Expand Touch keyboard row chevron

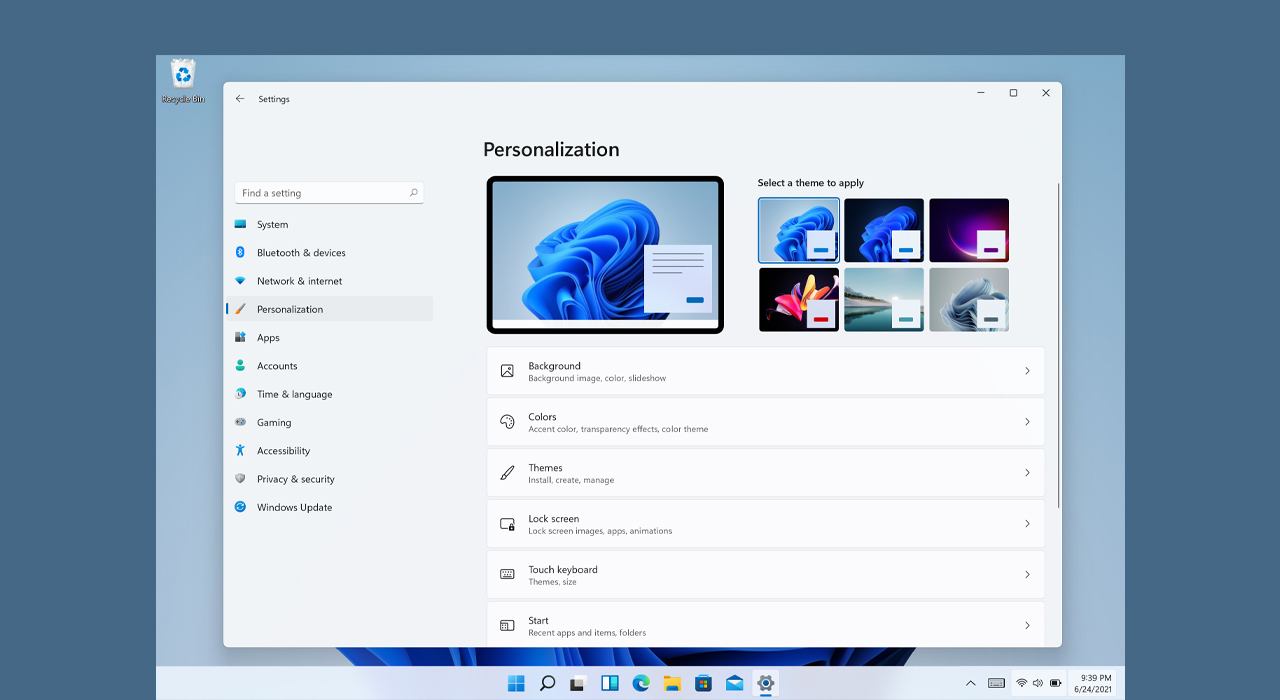(x=1027, y=574)
